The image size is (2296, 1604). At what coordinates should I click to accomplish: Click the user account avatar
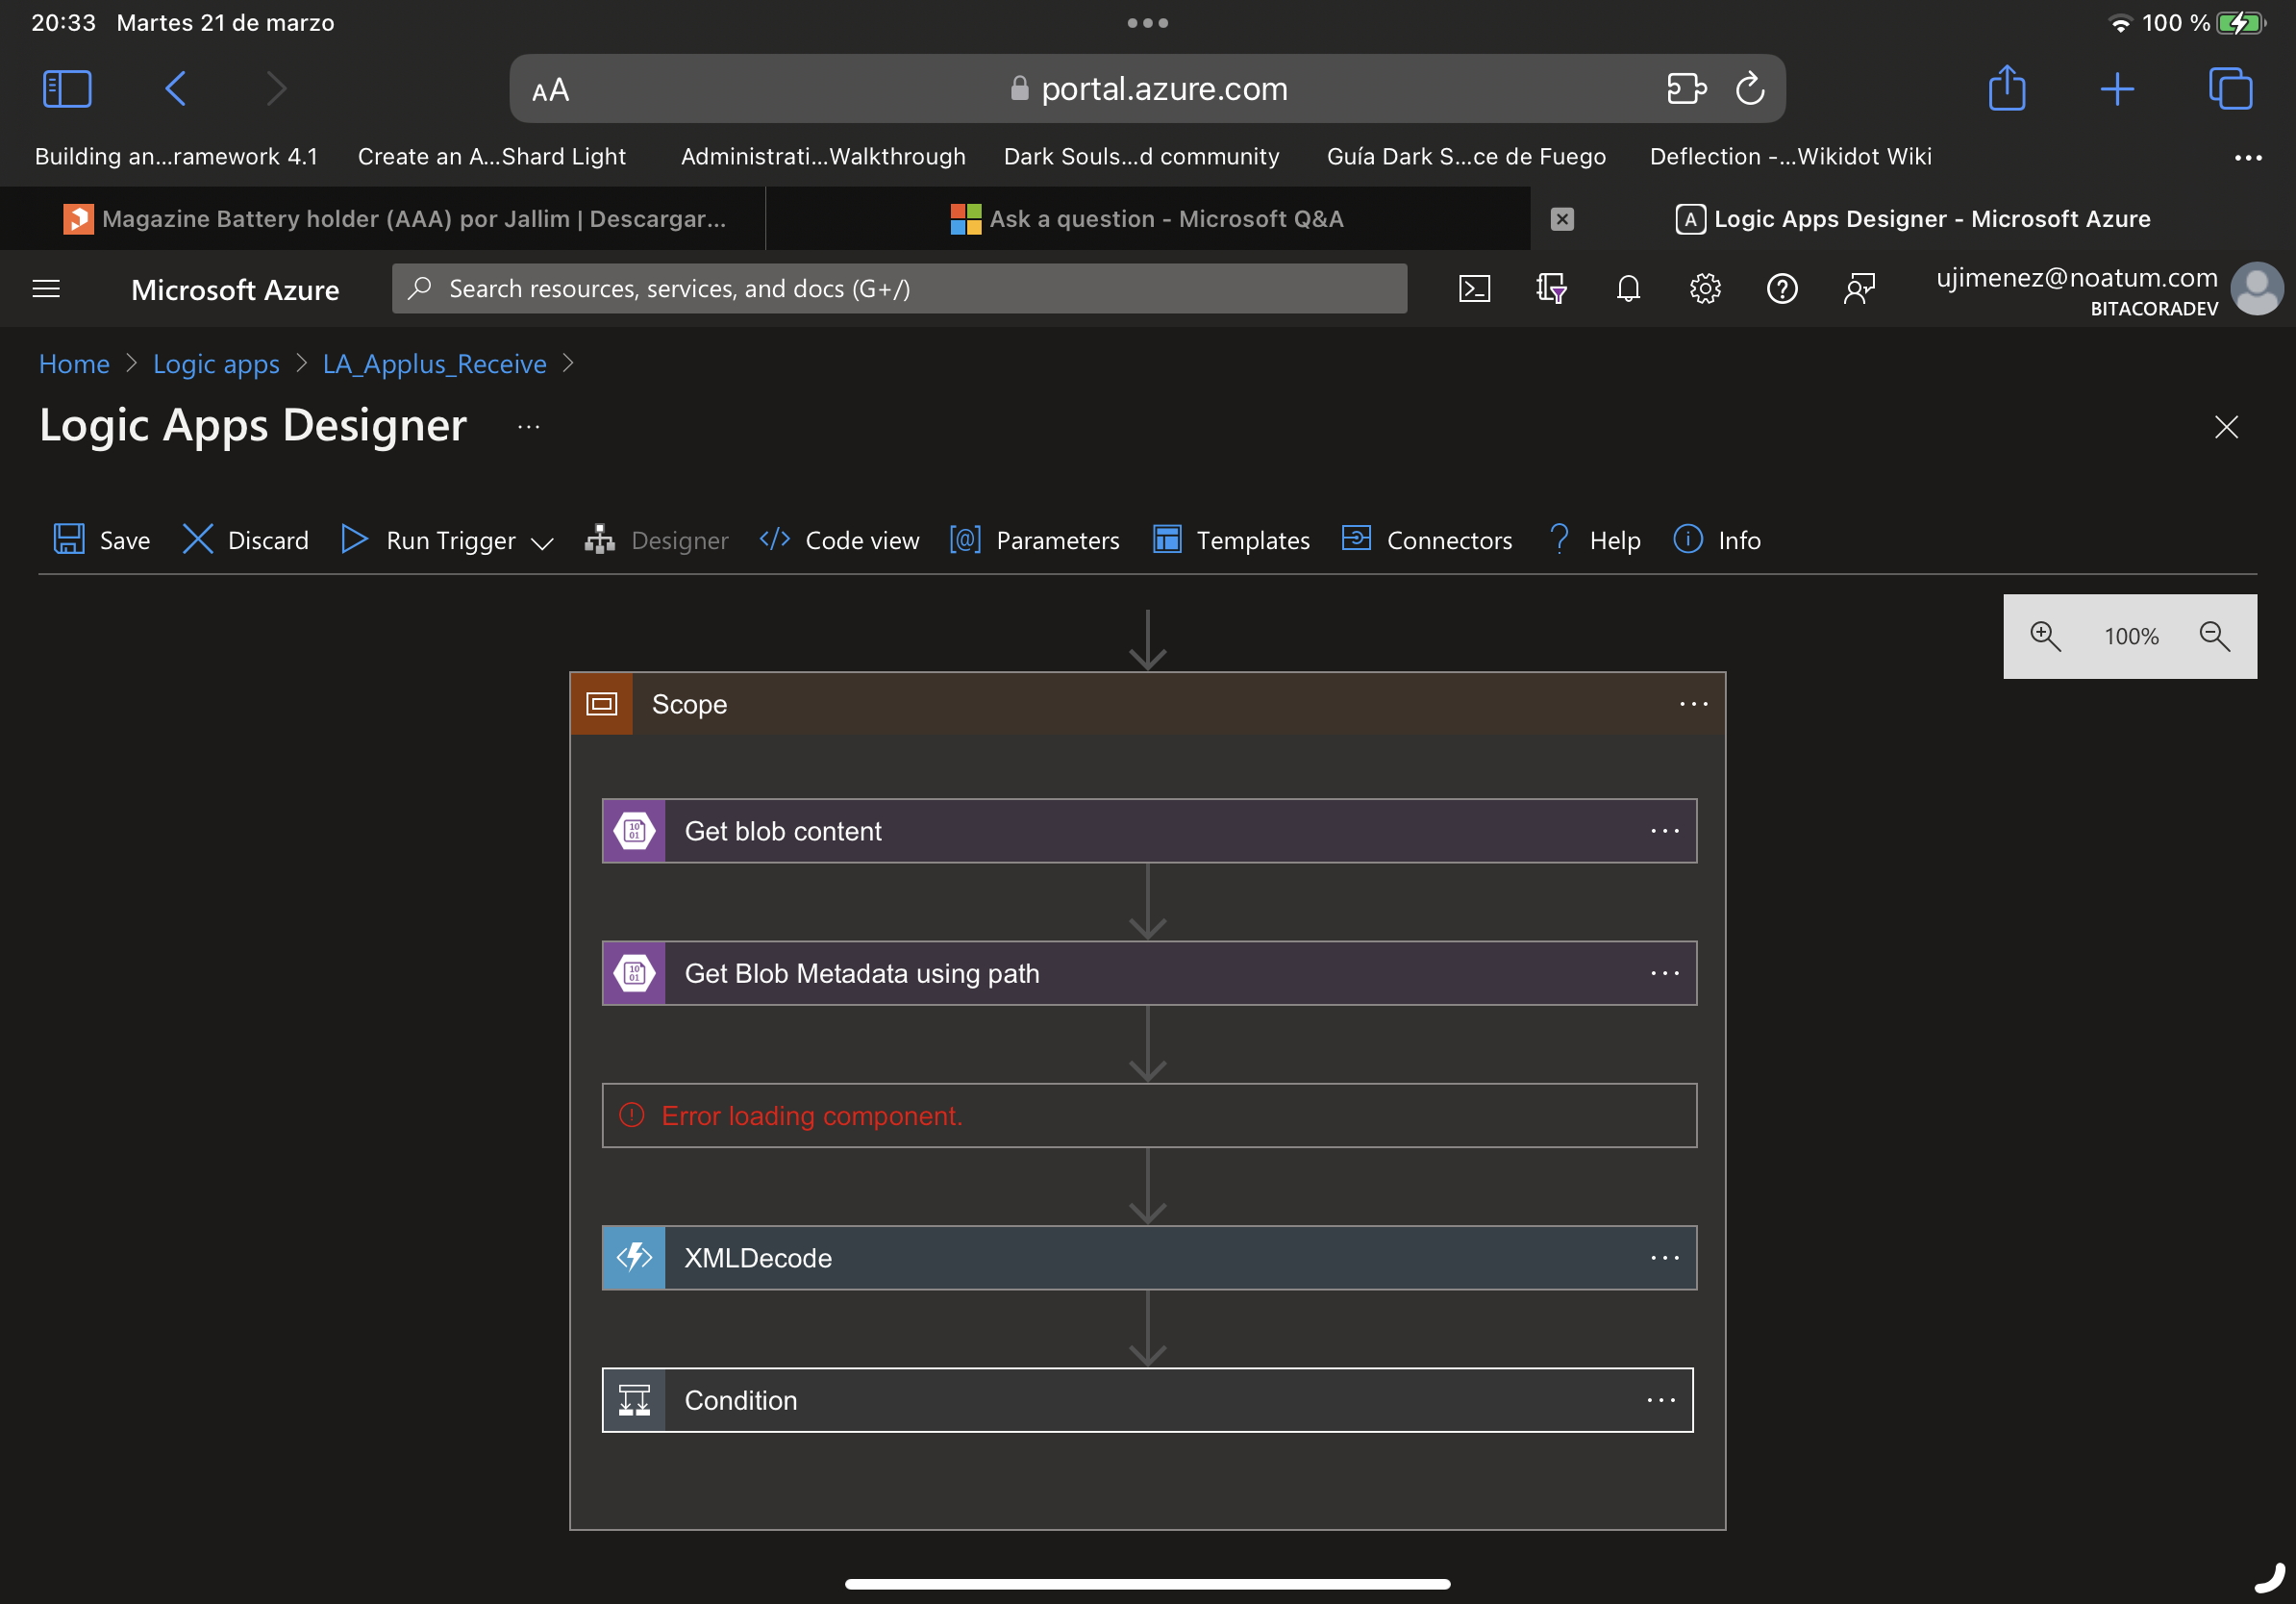[x=2256, y=289]
